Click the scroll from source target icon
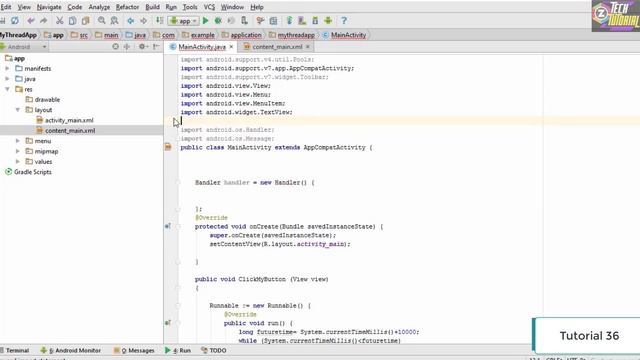The width and height of the screenshot is (640, 360). click(116, 47)
